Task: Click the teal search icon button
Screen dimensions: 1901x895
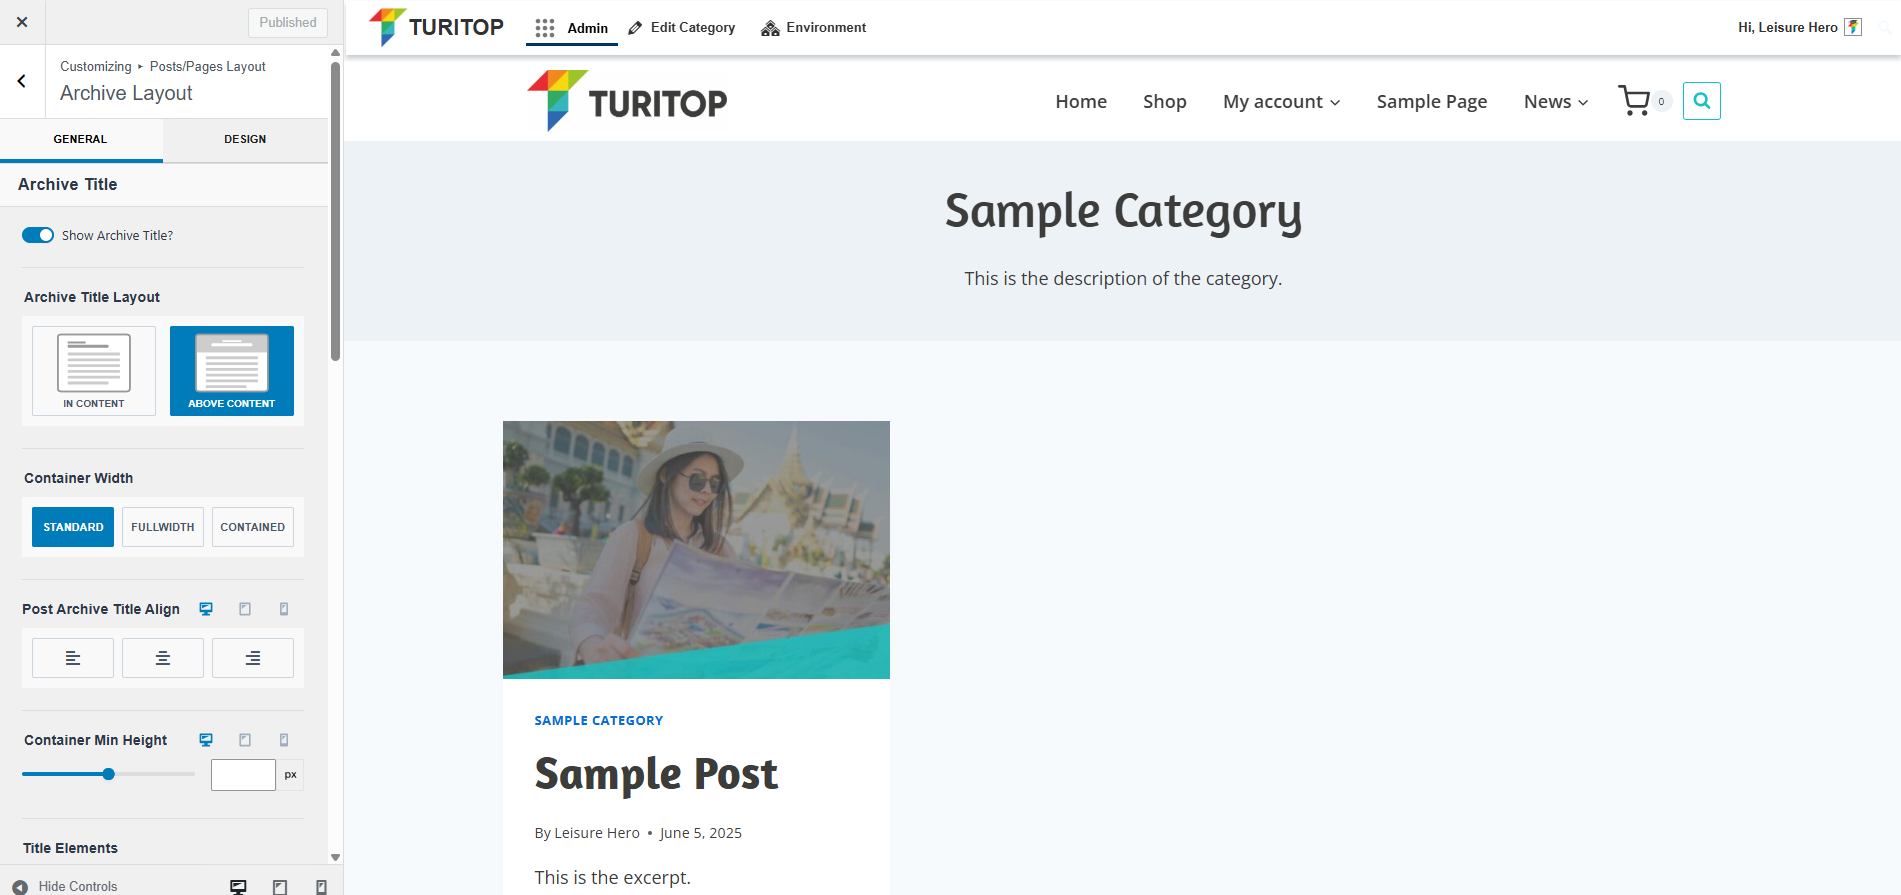Action: click(x=1701, y=101)
